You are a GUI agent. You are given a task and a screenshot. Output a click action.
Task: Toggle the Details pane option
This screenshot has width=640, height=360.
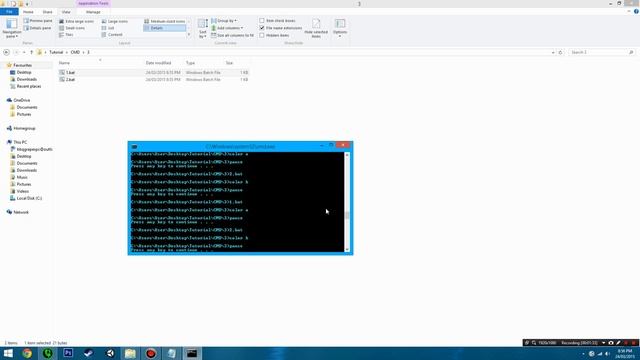pos(38,28)
